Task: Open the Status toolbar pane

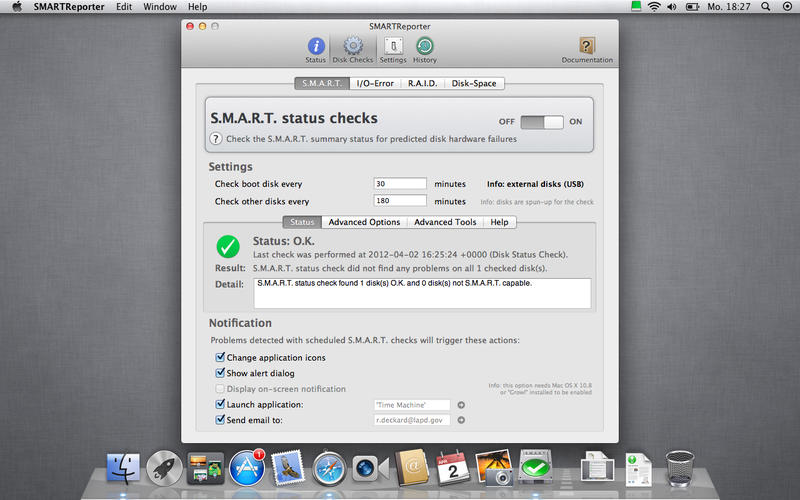Action: (x=316, y=50)
